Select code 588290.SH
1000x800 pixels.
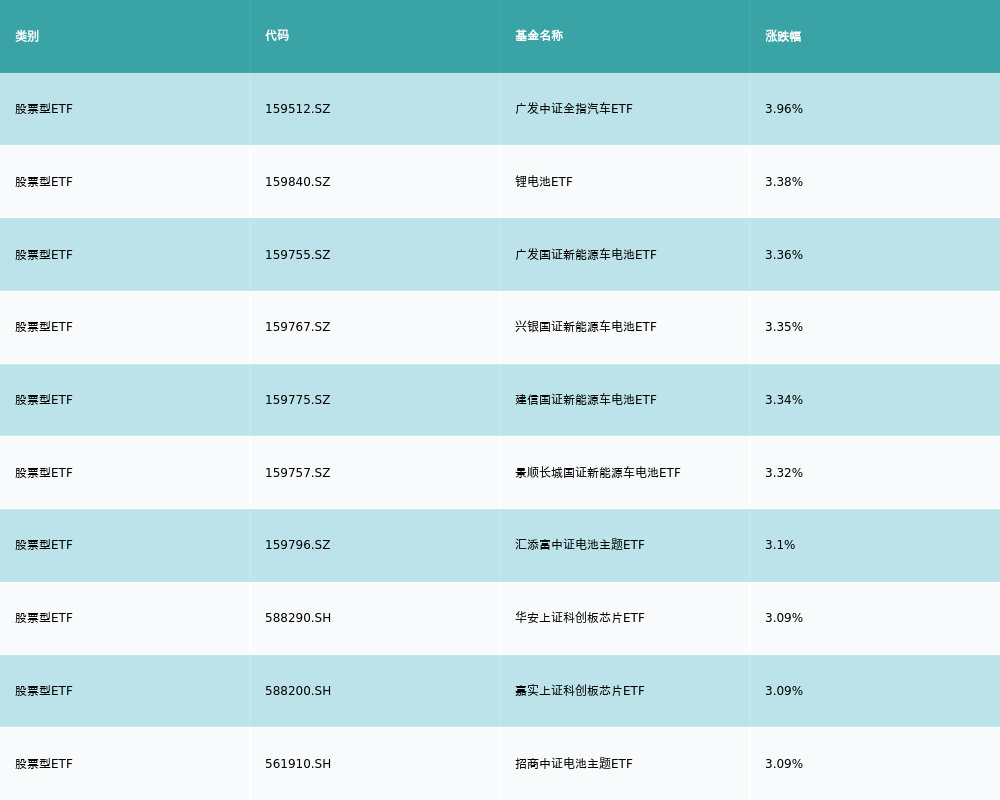click(x=298, y=618)
